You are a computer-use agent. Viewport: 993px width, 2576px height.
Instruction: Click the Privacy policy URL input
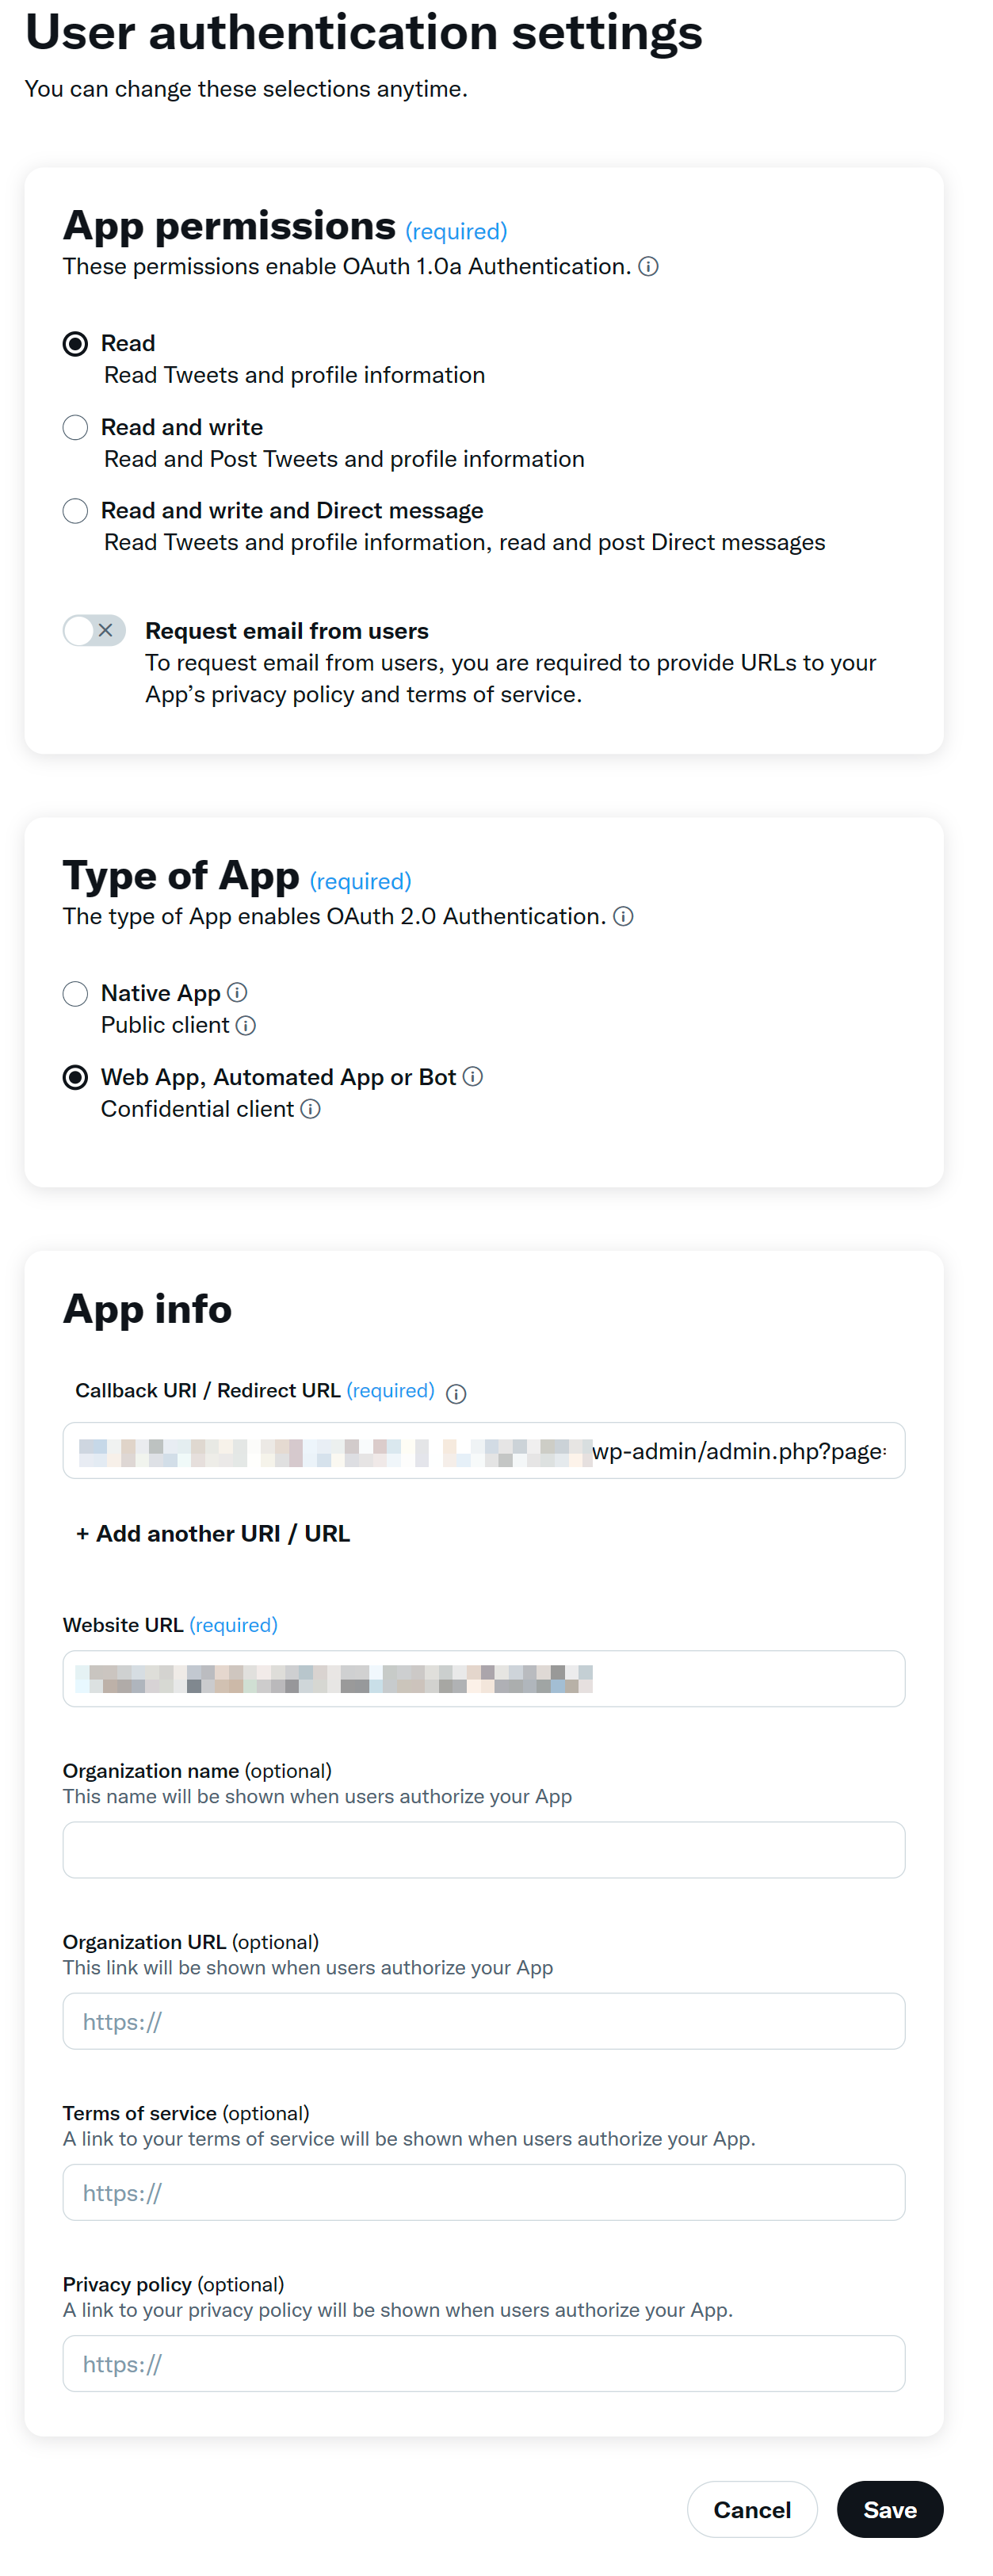[483, 2363]
